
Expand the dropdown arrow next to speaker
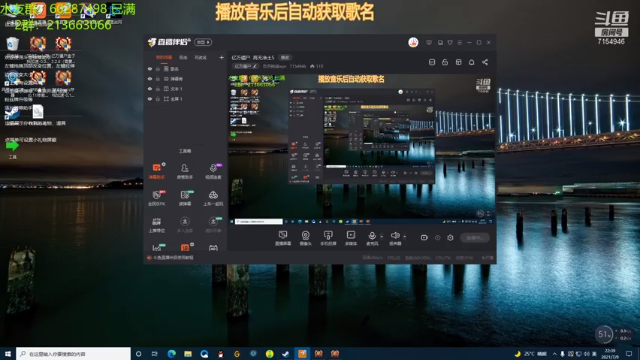(x=404, y=236)
